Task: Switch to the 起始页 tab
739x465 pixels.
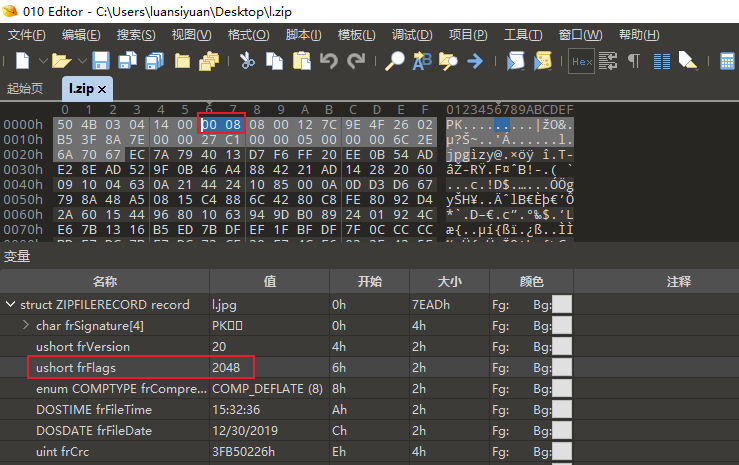Action: click(25, 89)
